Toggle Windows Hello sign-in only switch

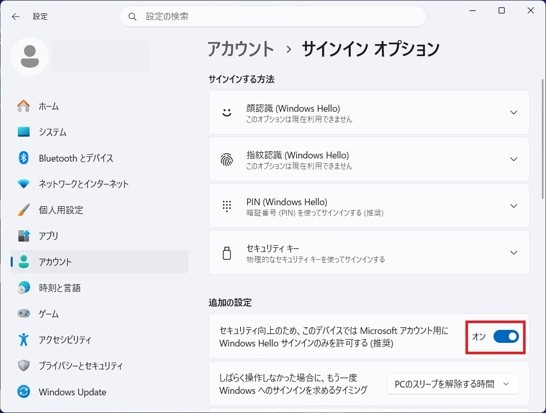tap(506, 336)
